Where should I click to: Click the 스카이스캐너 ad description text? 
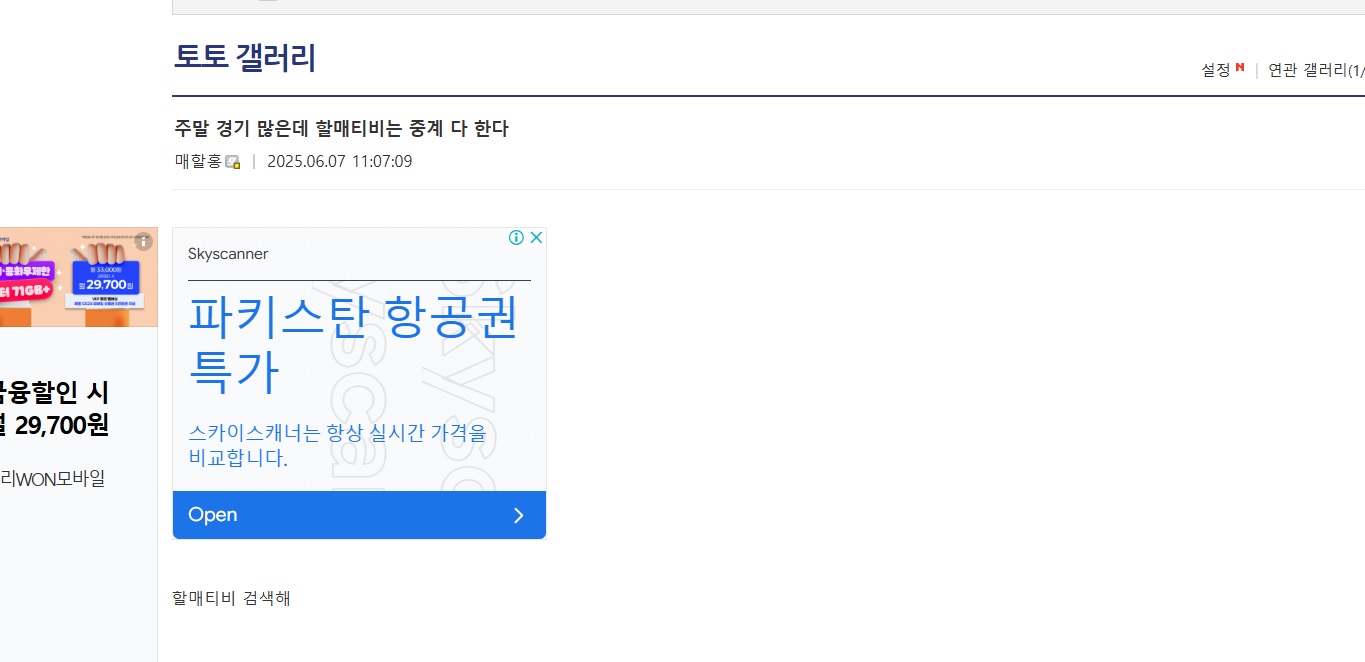click(343, 446)
